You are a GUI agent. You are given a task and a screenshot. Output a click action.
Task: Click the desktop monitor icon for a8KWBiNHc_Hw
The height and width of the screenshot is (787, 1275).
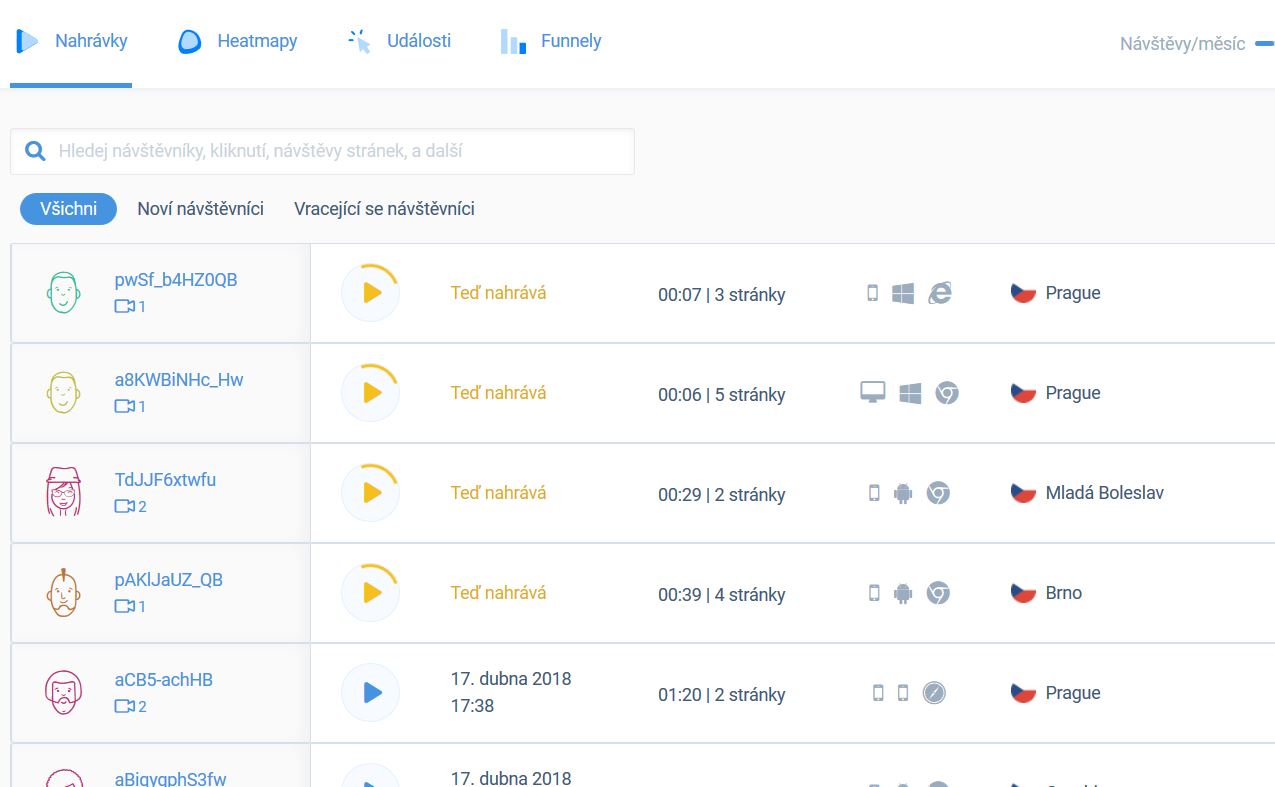(x=873, y=393)
